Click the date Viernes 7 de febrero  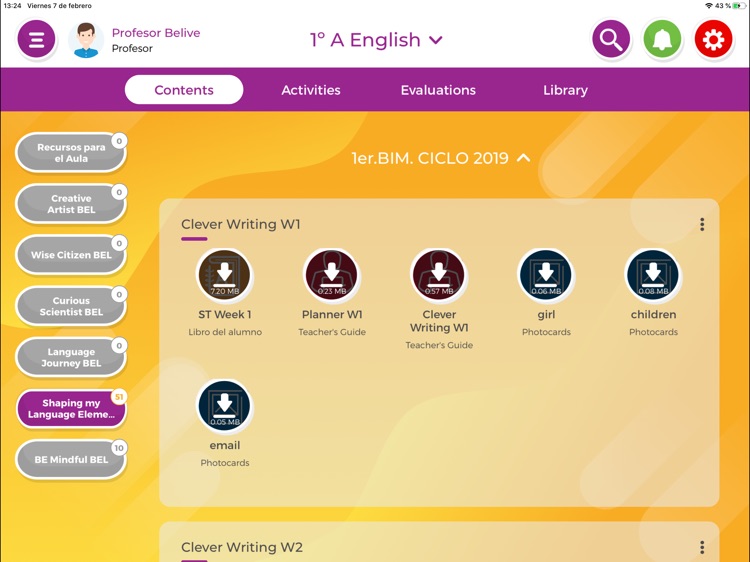pos(59,6)
